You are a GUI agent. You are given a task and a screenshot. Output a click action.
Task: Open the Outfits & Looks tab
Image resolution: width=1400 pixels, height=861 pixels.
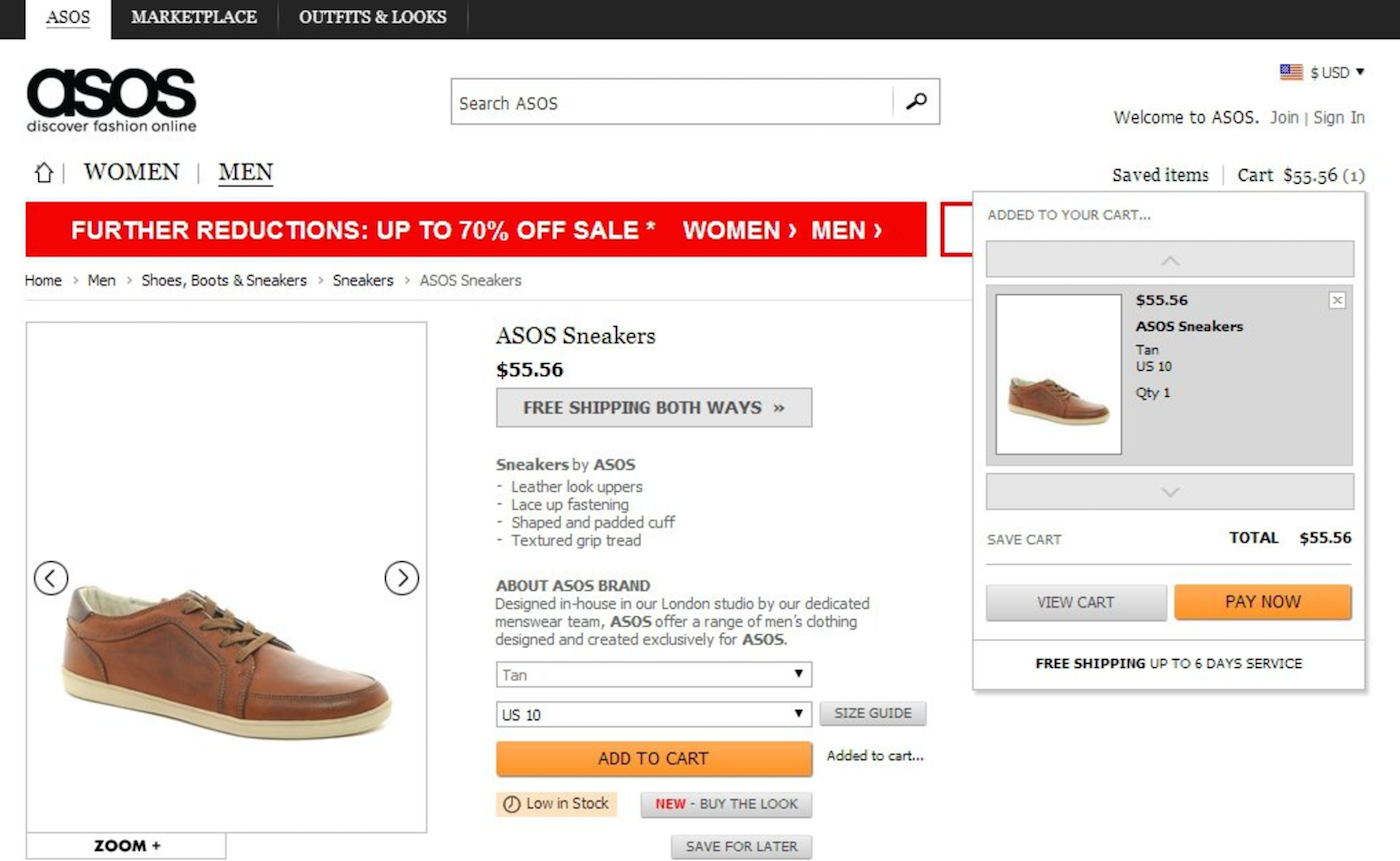pos(372,17)
